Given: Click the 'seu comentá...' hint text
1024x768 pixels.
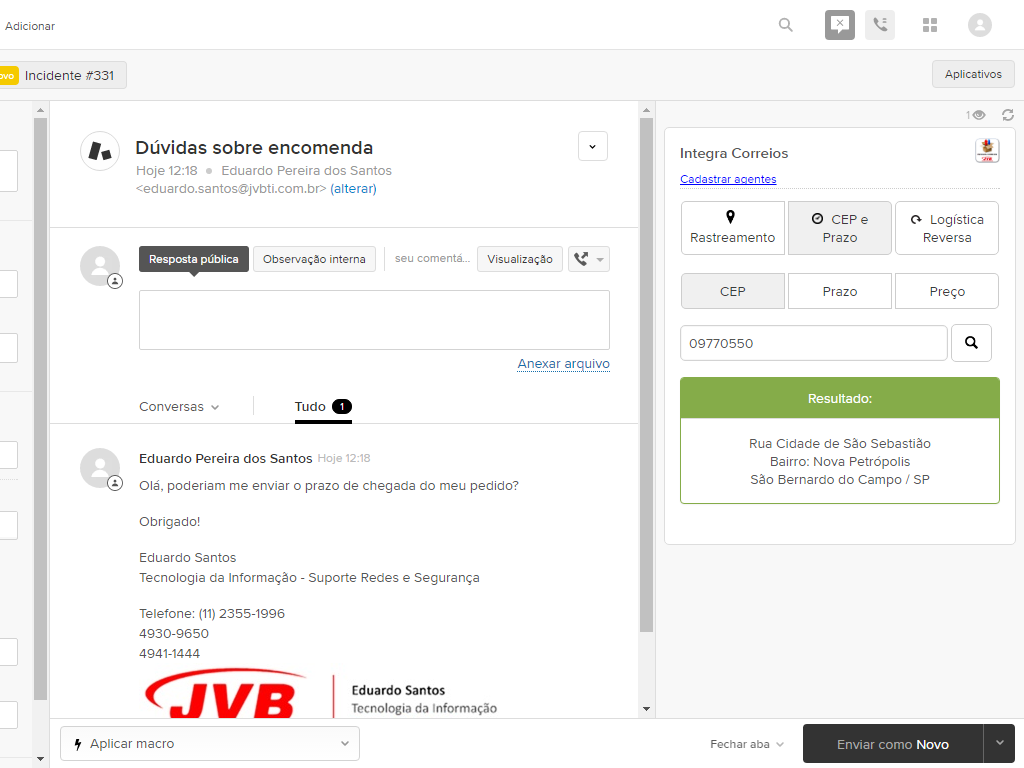Looking at the screenshot, I should click(x=432, y=259).
